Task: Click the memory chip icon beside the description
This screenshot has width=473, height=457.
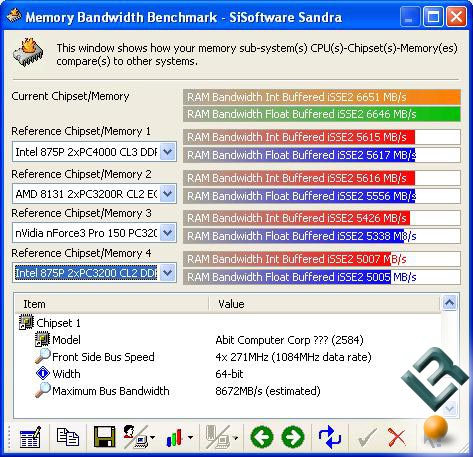Action: [x=28, y=53]
